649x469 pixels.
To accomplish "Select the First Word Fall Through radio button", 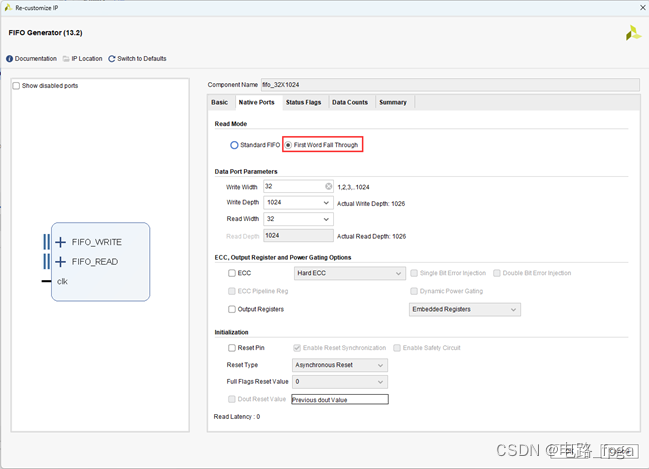I will [x=288, y=145].
